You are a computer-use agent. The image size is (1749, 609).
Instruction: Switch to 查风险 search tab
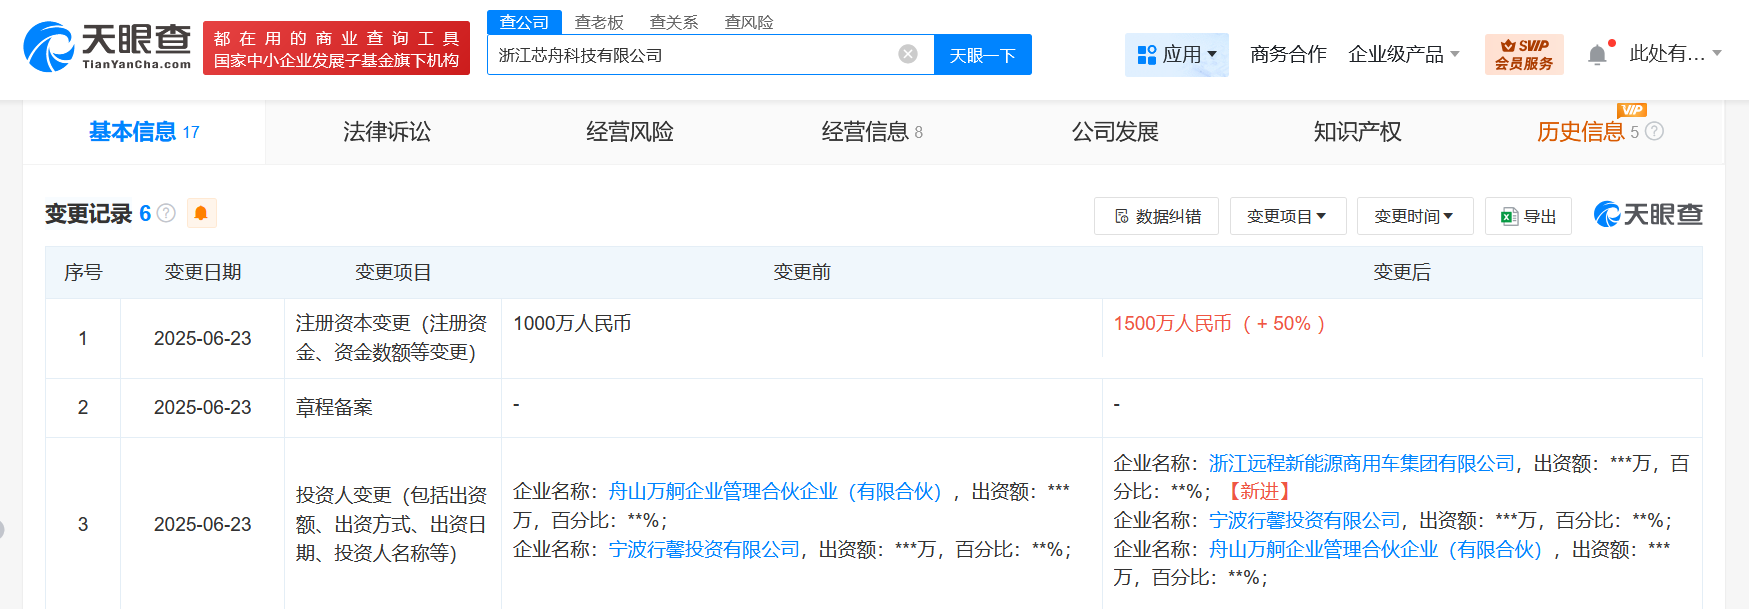click(749, 22)
